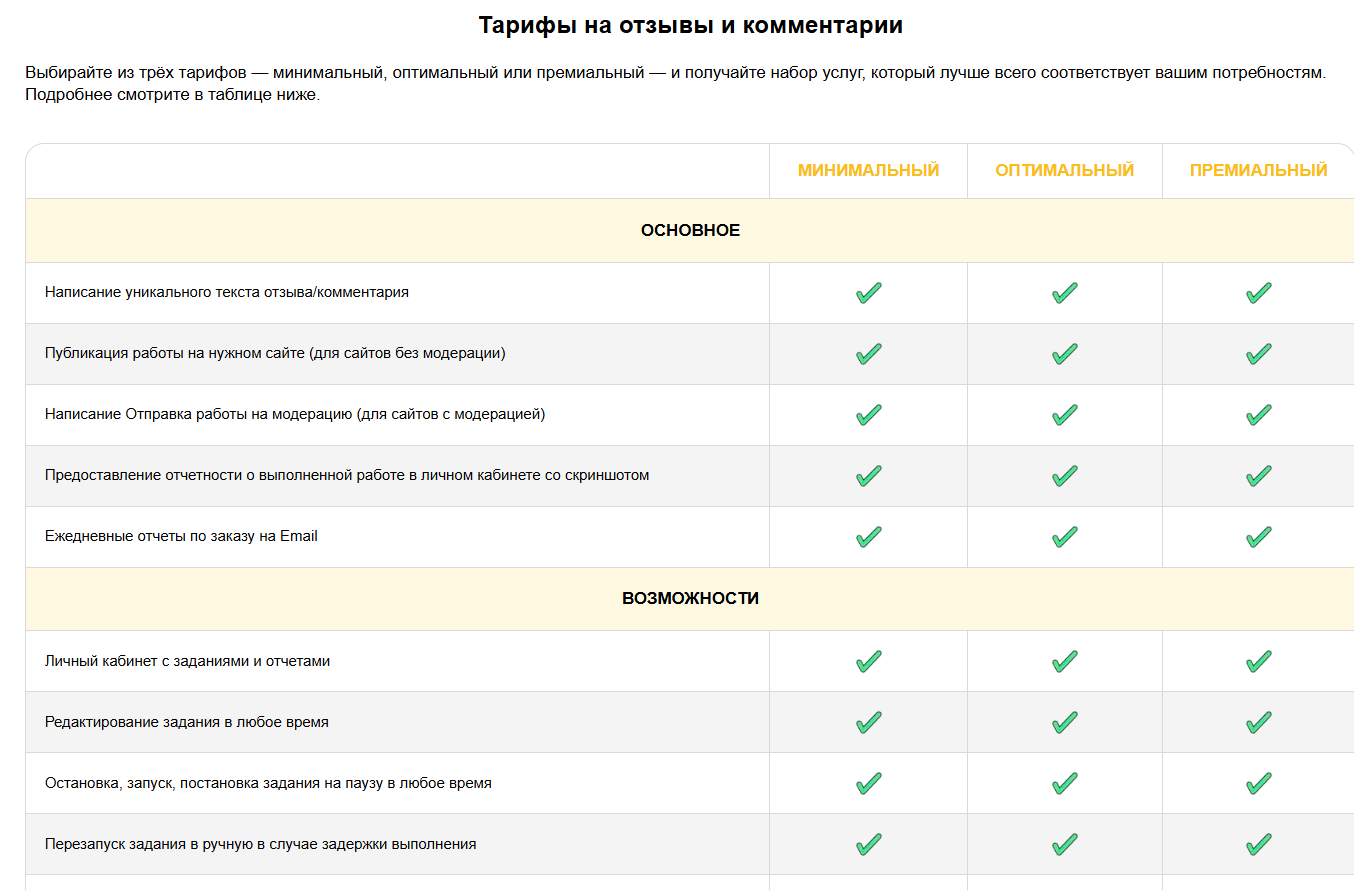1354x890 pixels.
Task: Select the Оптимальный tariff column header
Action: coord(1064,170)
